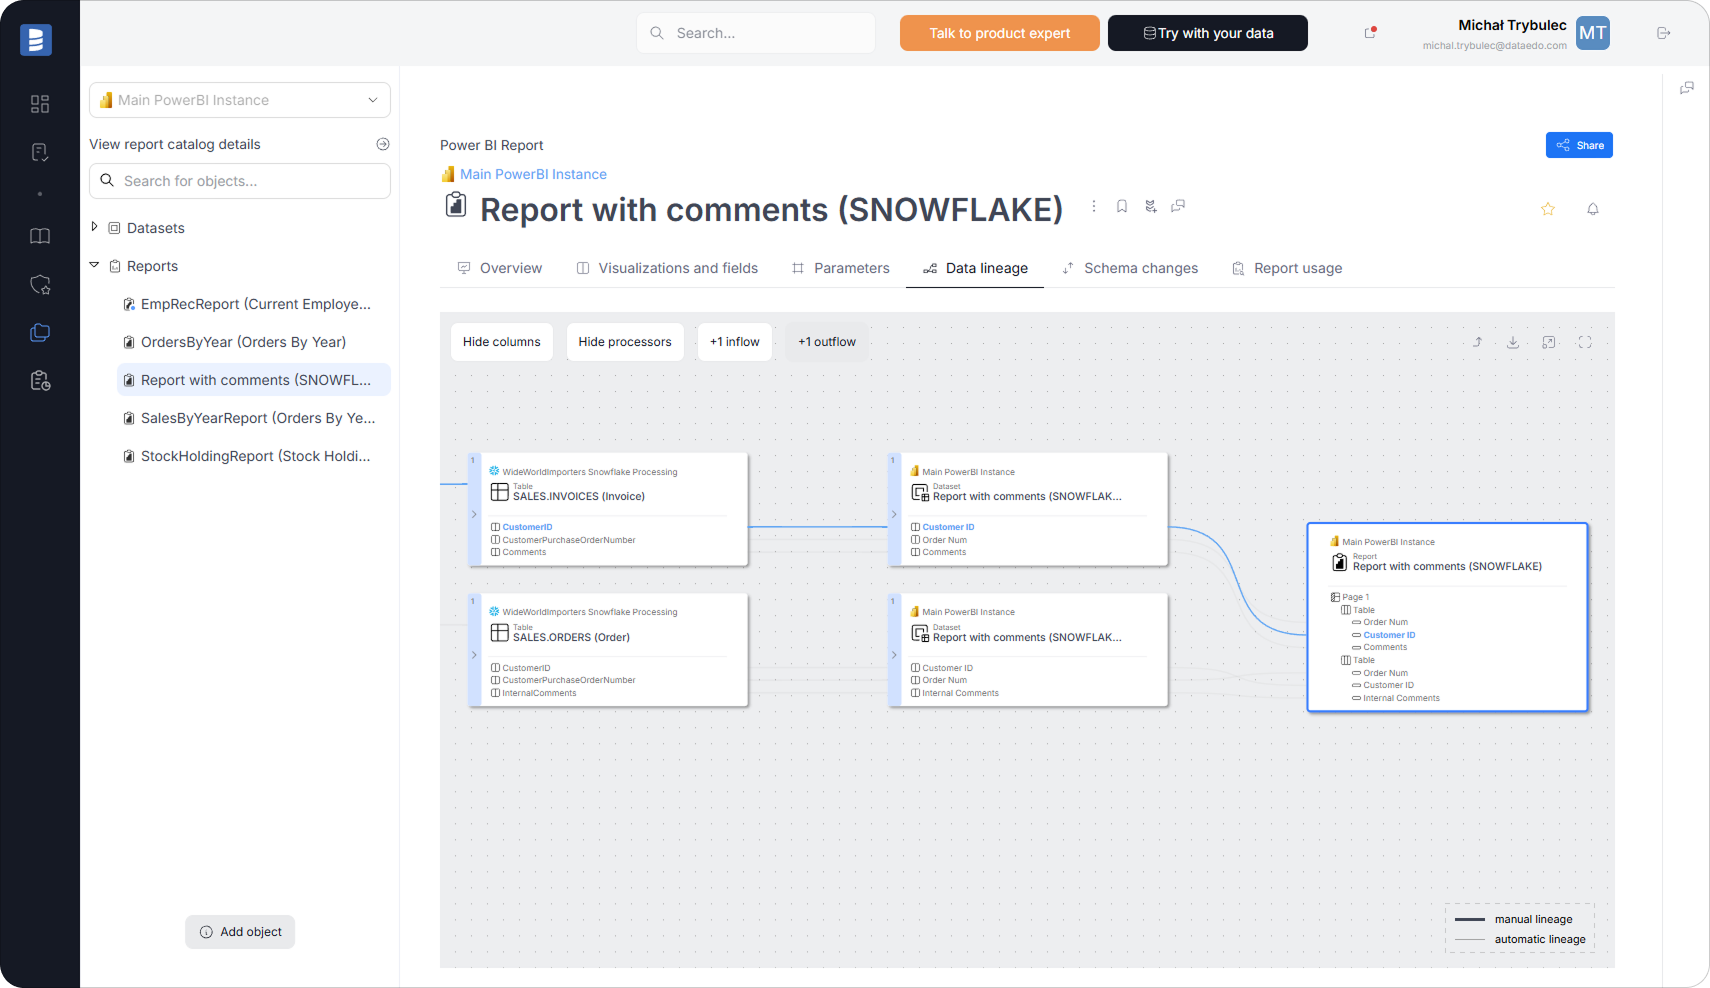Viewport: 1710px width, 988px height.
Task: Open the dashboard grid icon in sidebar
Action: 40,104
